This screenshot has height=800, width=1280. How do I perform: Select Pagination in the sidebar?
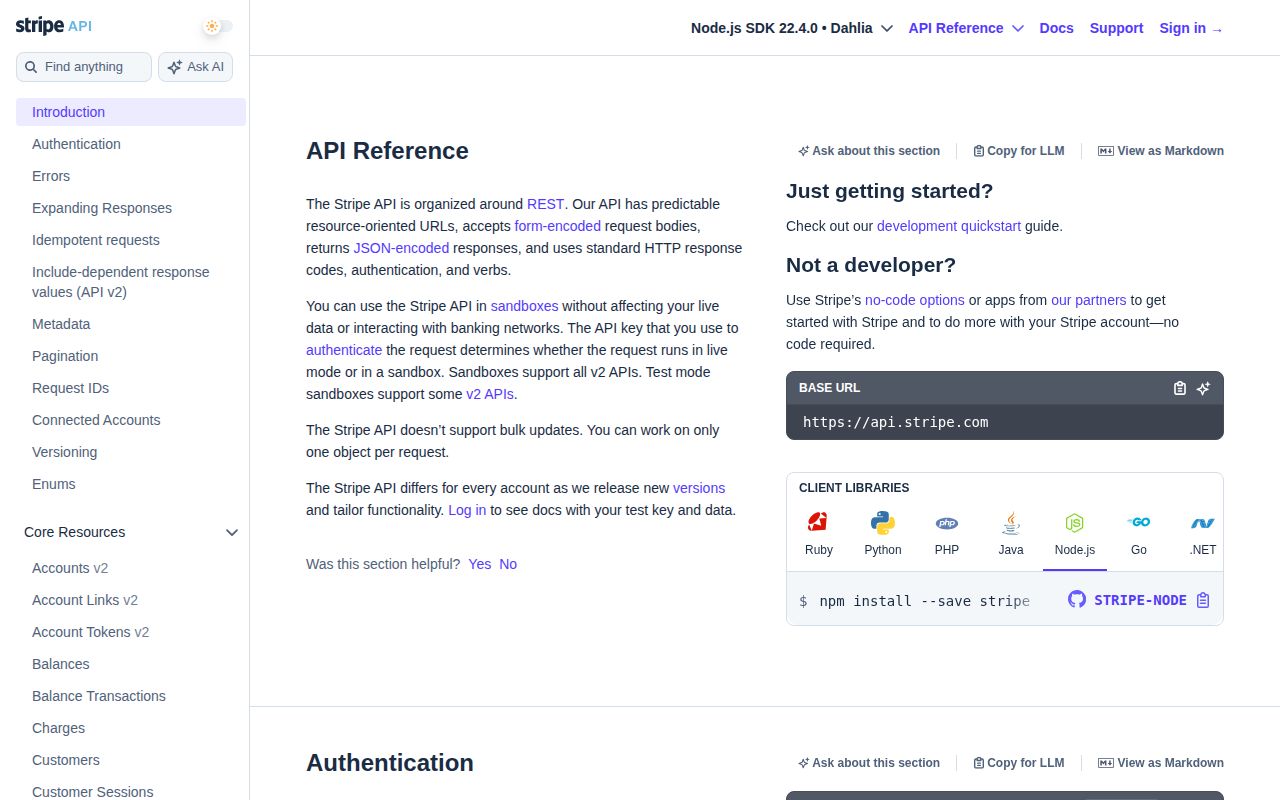click(65, 356)
